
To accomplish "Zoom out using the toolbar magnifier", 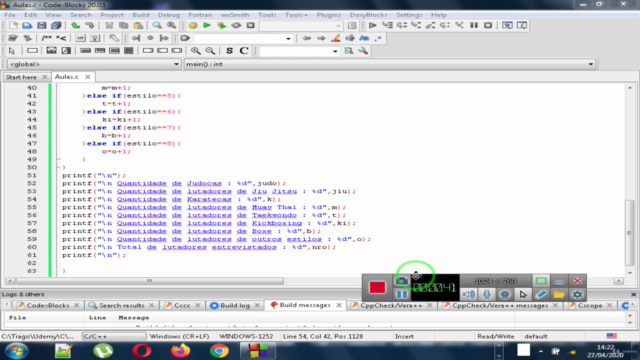I will pyautogui.click(x=210, y=51).
